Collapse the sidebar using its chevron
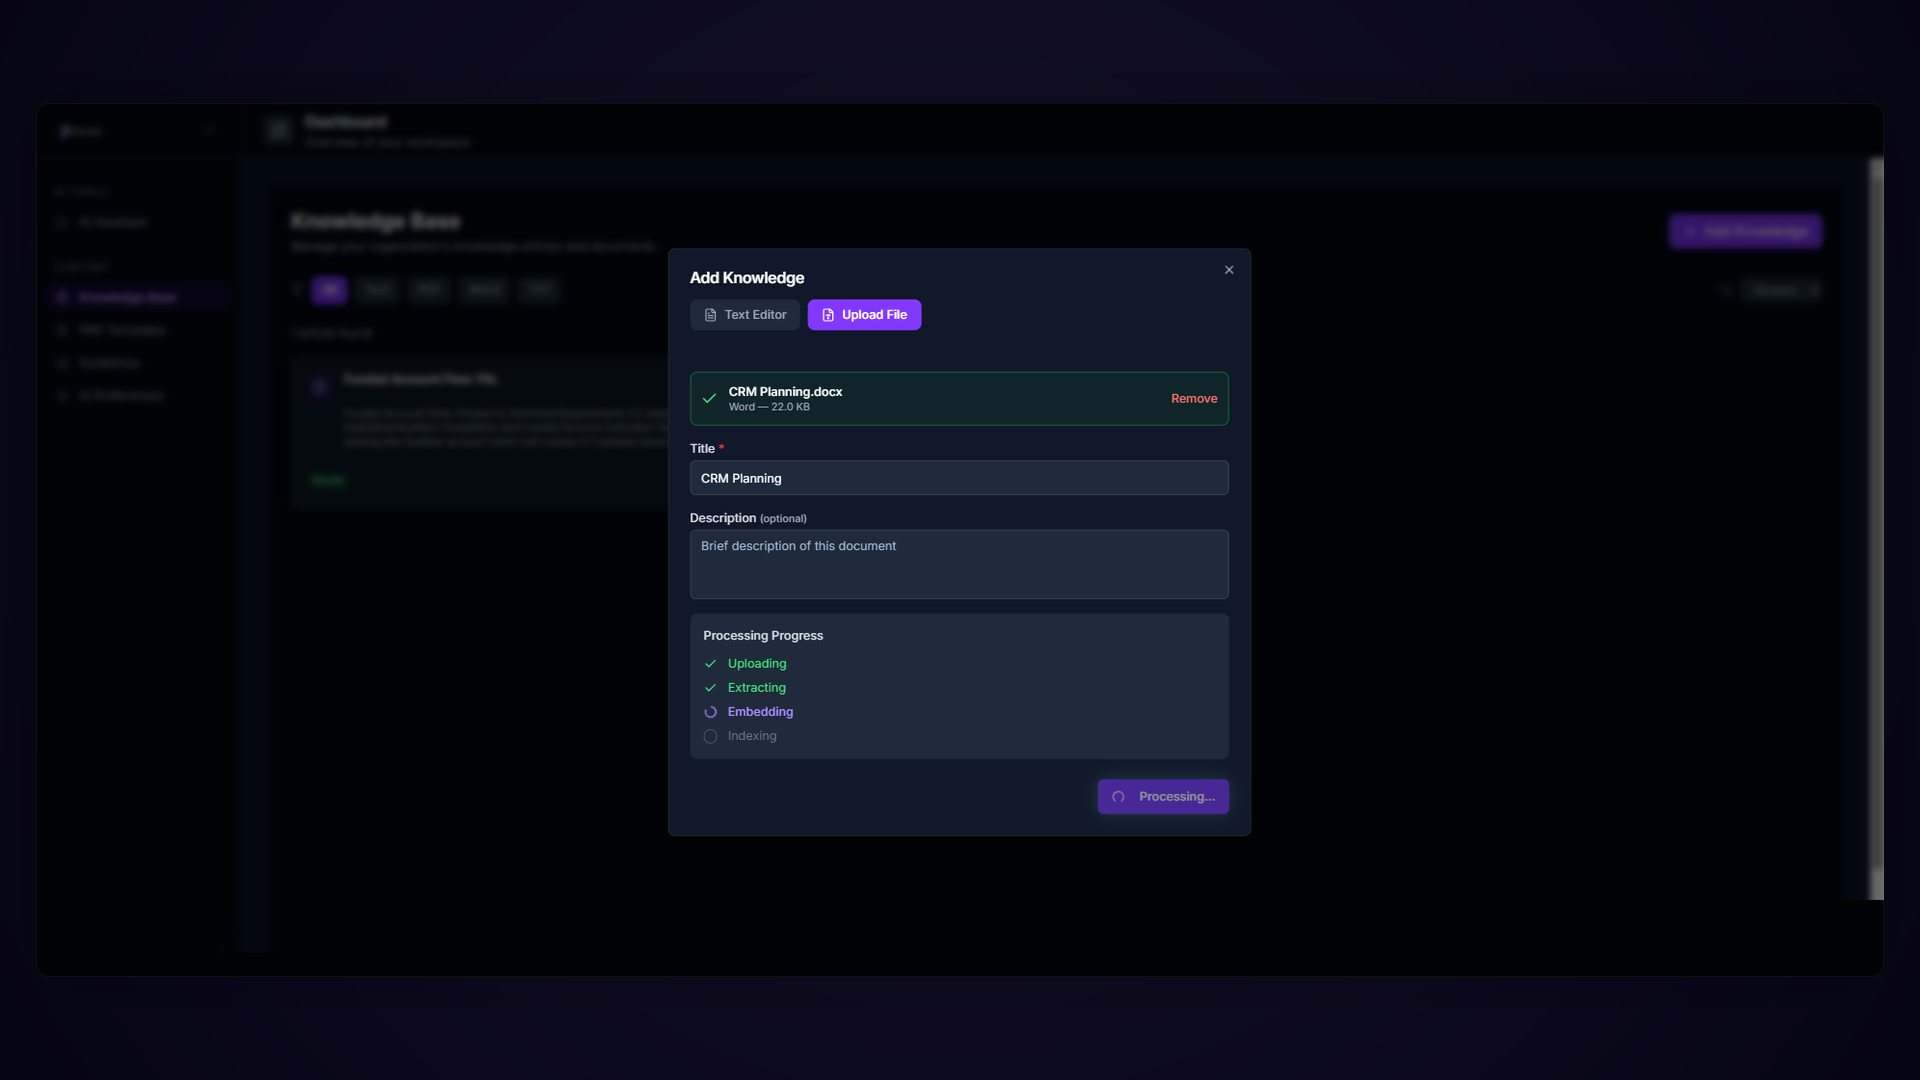Image resolution: width=1920 pixels, height=1080 pixels. pyautogui.click(x=210, y=130)
